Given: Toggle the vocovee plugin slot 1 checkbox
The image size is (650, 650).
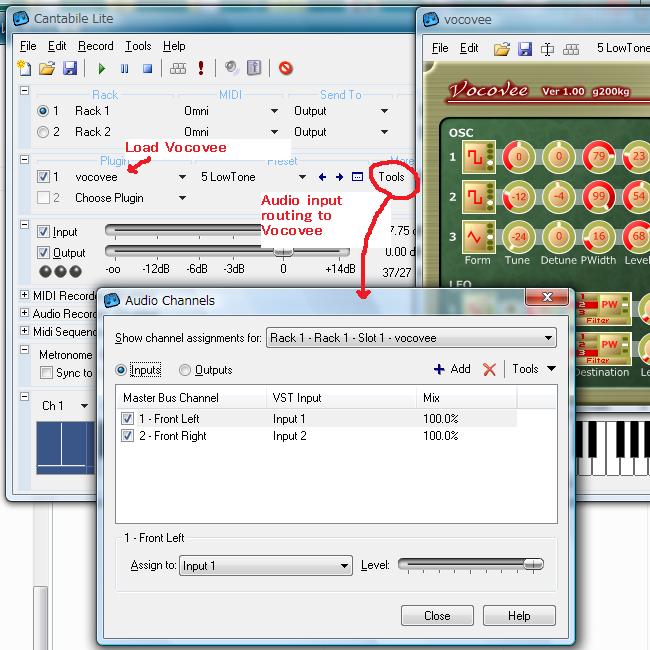Looking at the screenshot, I should tap(44, 177).
